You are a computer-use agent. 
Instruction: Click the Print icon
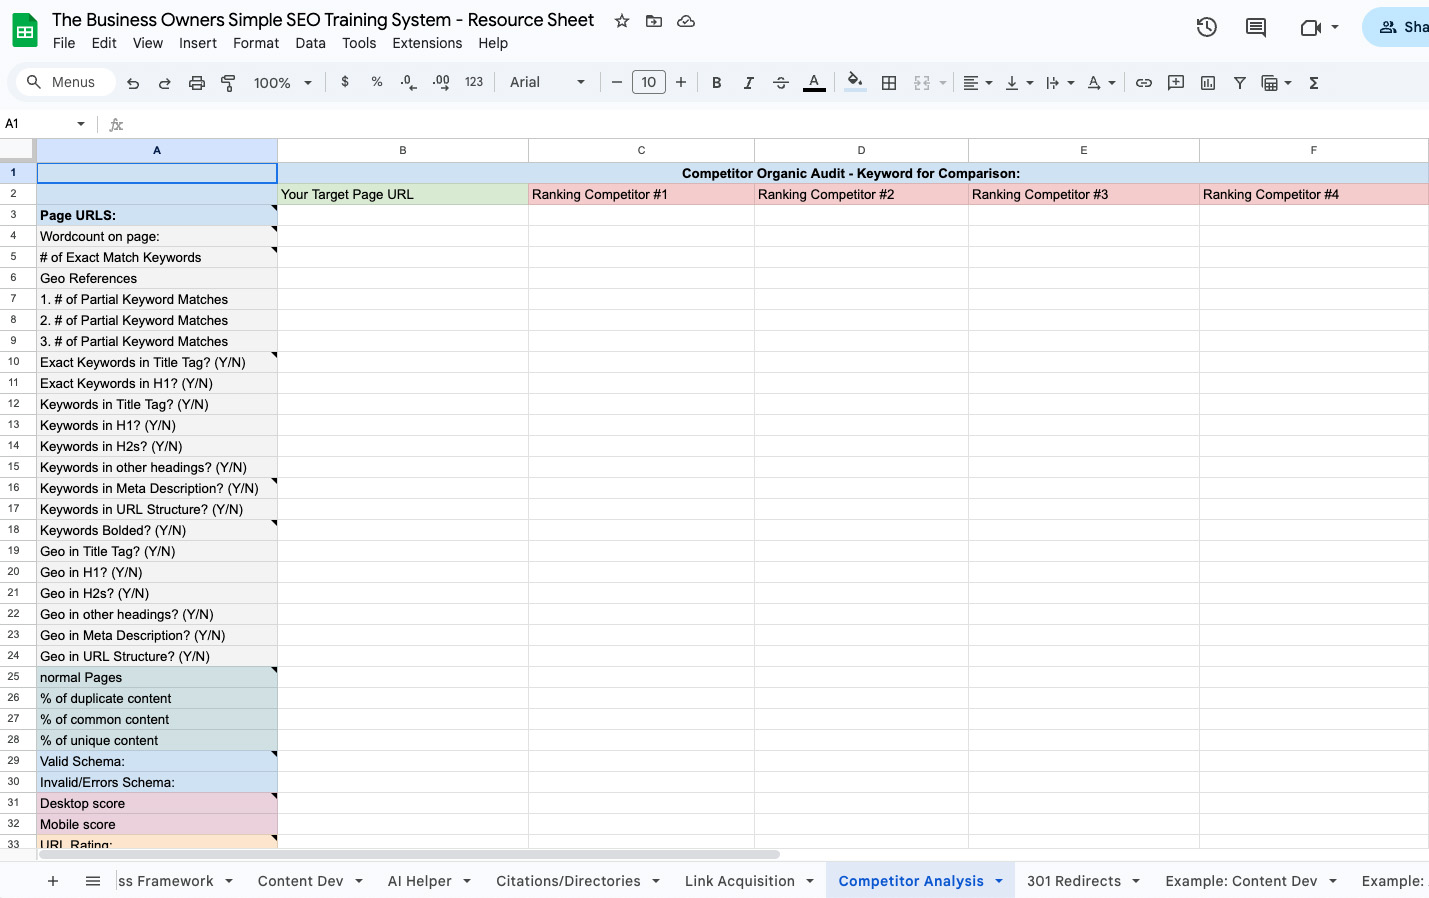197,83
